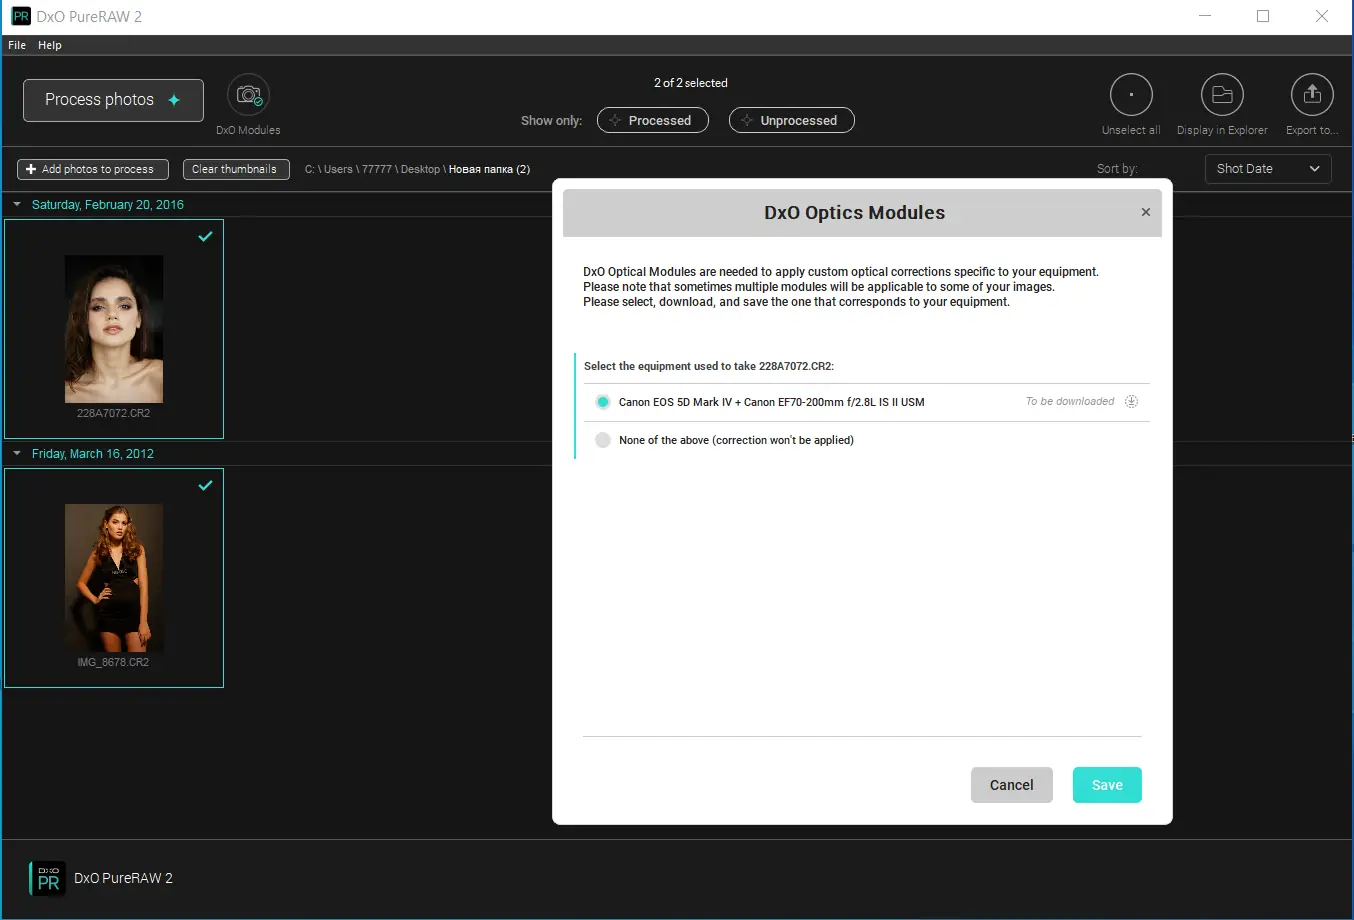Collapse the Saturday, February 20, 2016 group
The width and height of the screenshot is (1354, 920).
pos(17,204)
